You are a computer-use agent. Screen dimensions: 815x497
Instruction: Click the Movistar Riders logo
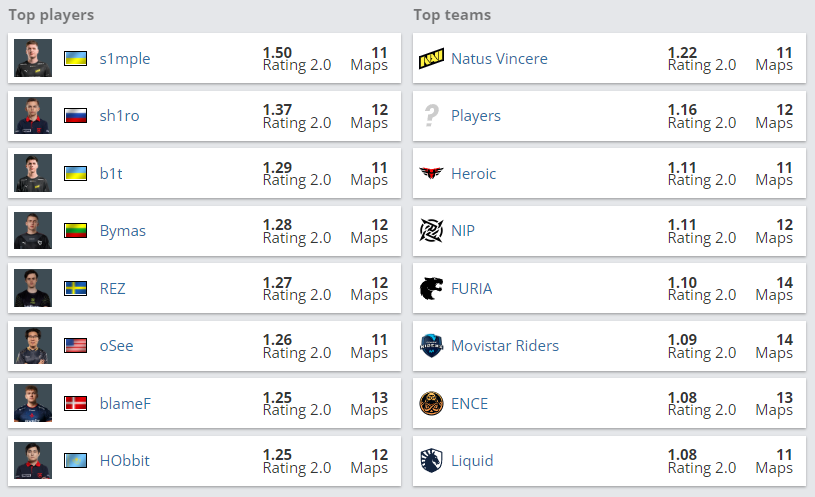pyautogui.click(x=431, y=346)
